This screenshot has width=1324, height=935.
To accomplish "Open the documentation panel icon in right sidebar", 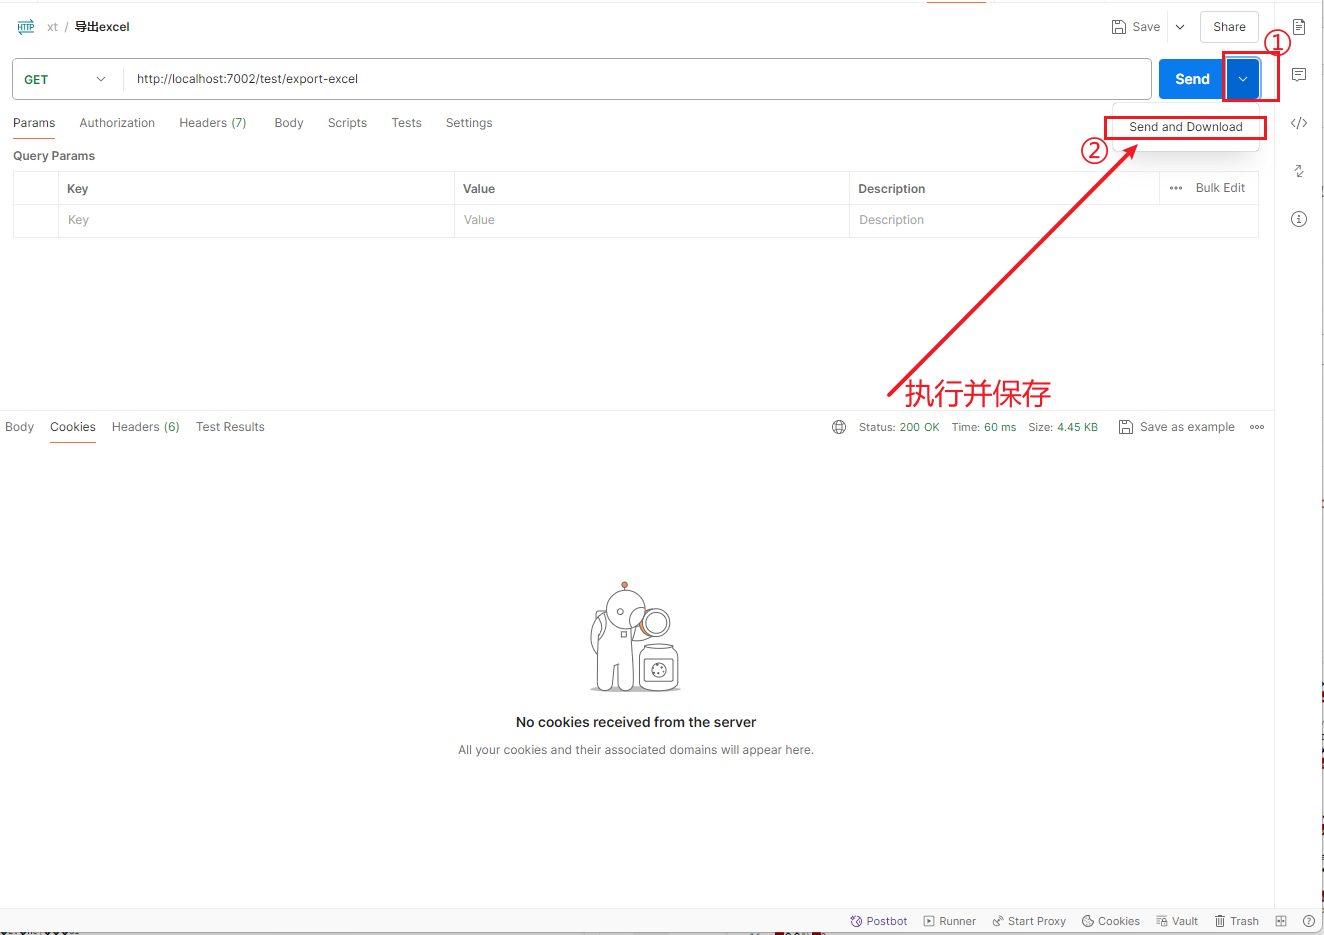I will click(x=1299, y=27).
